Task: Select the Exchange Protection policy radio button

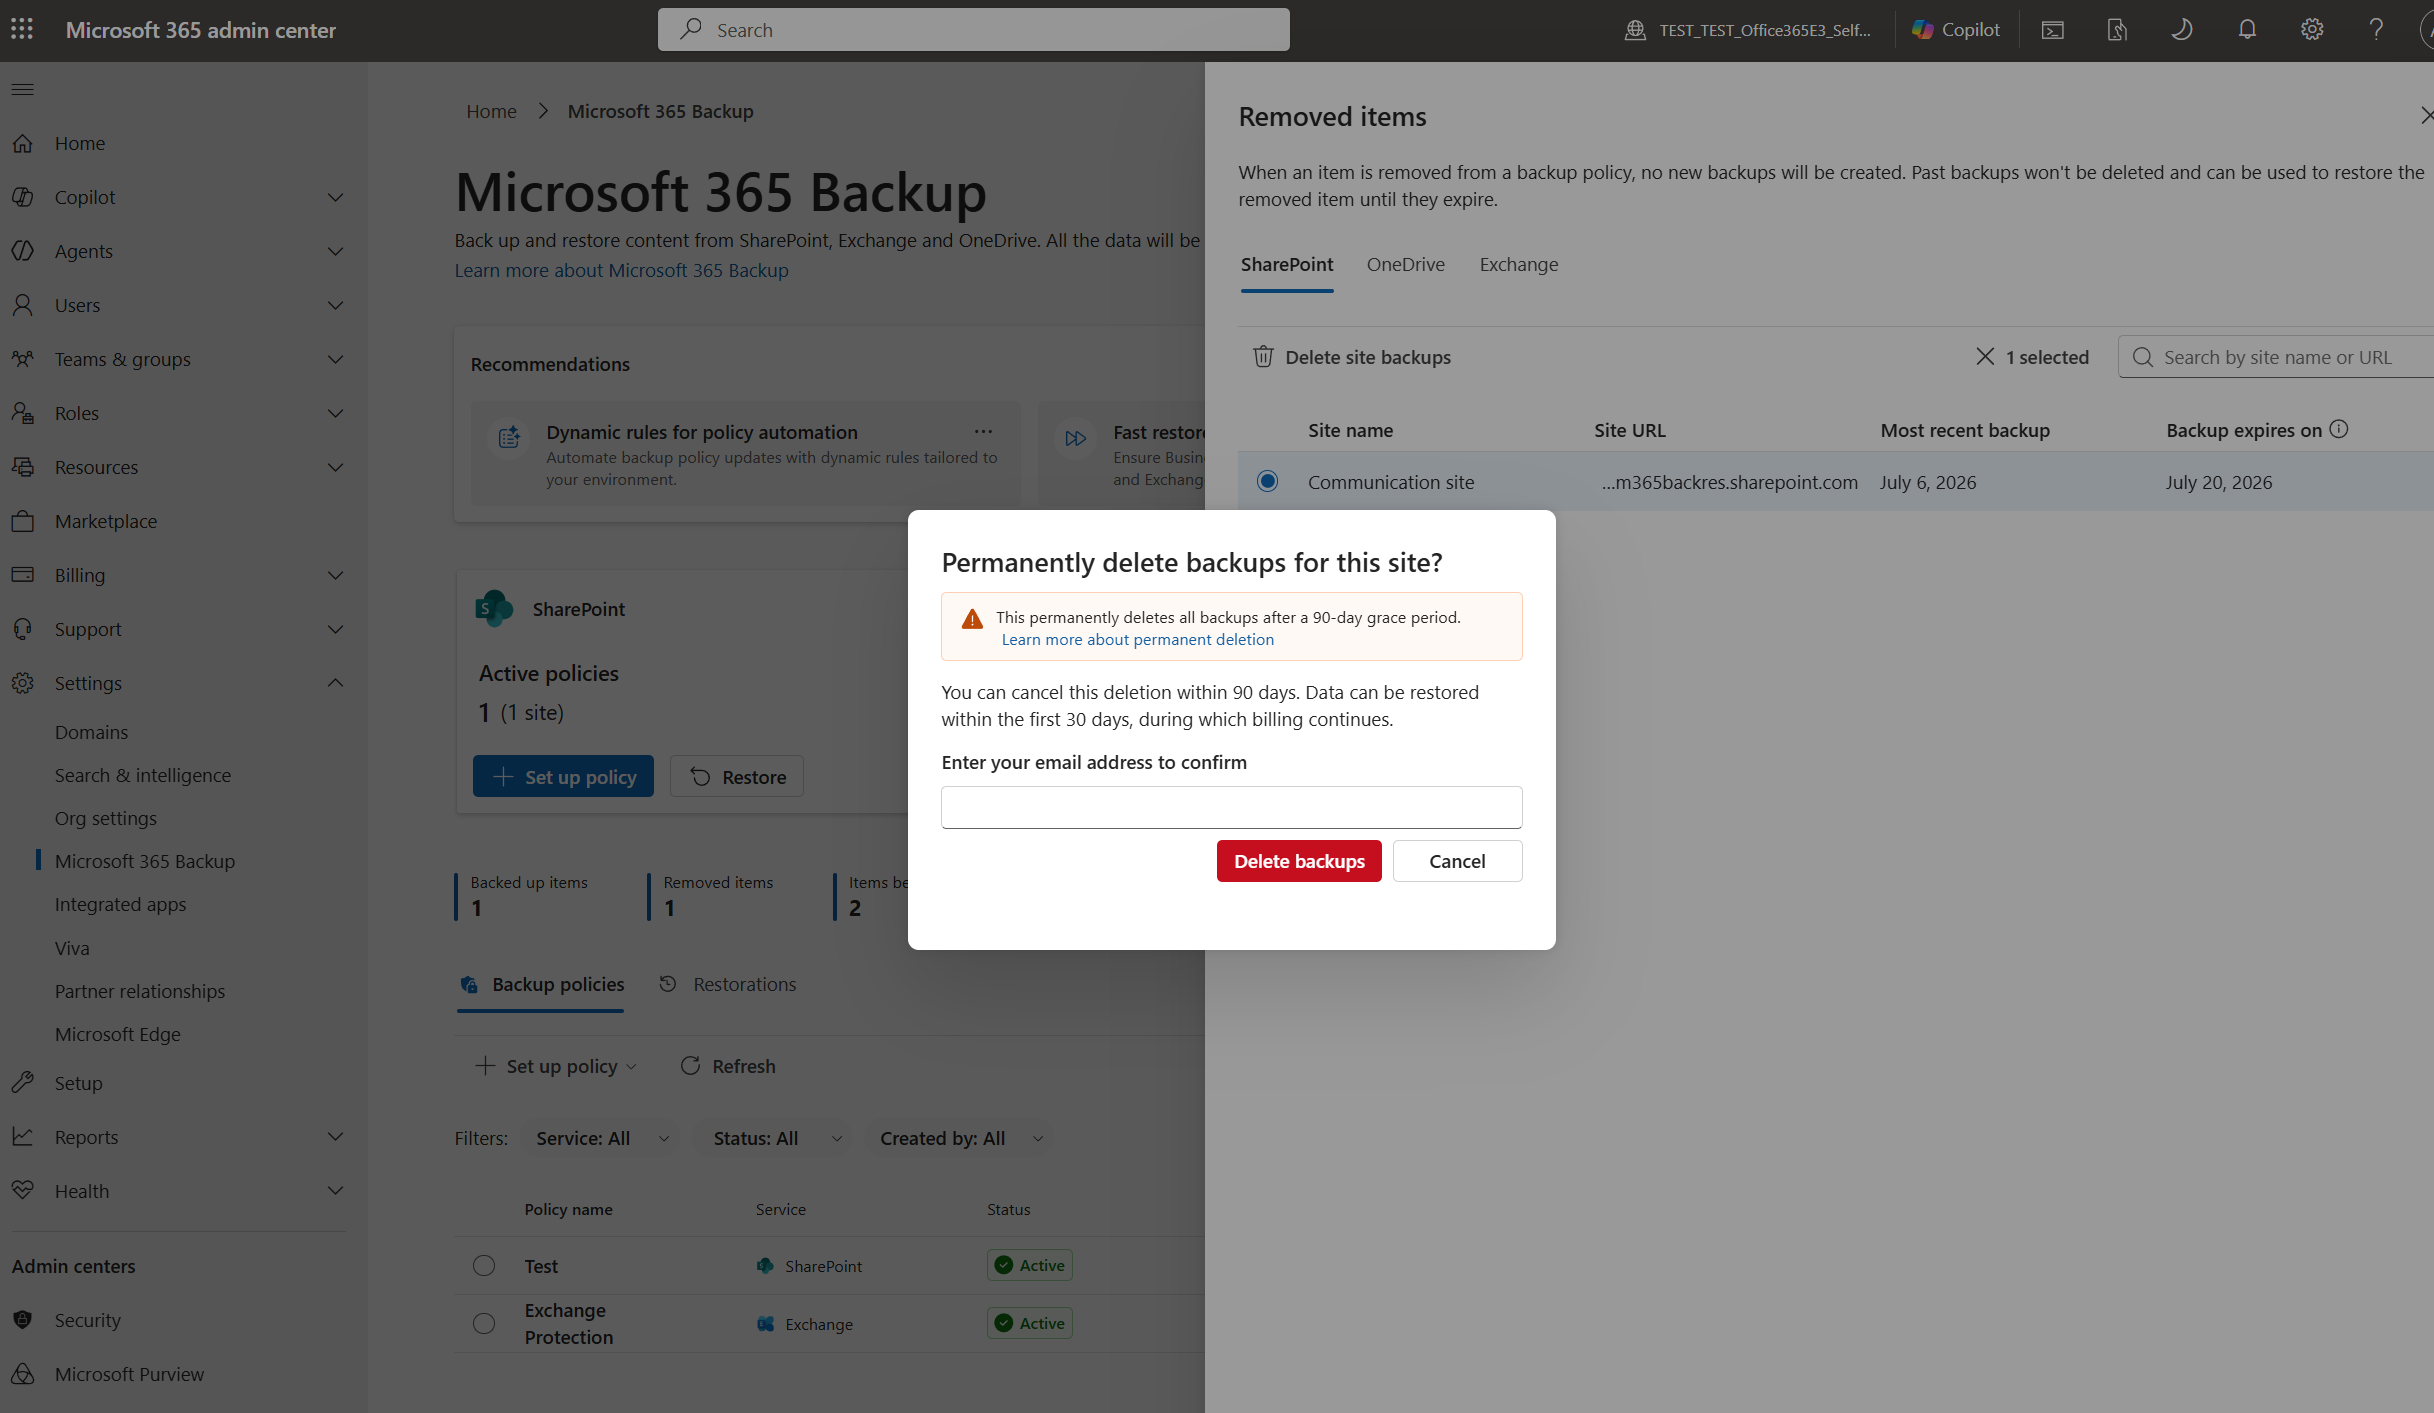Action: [x=484, y=1324]
